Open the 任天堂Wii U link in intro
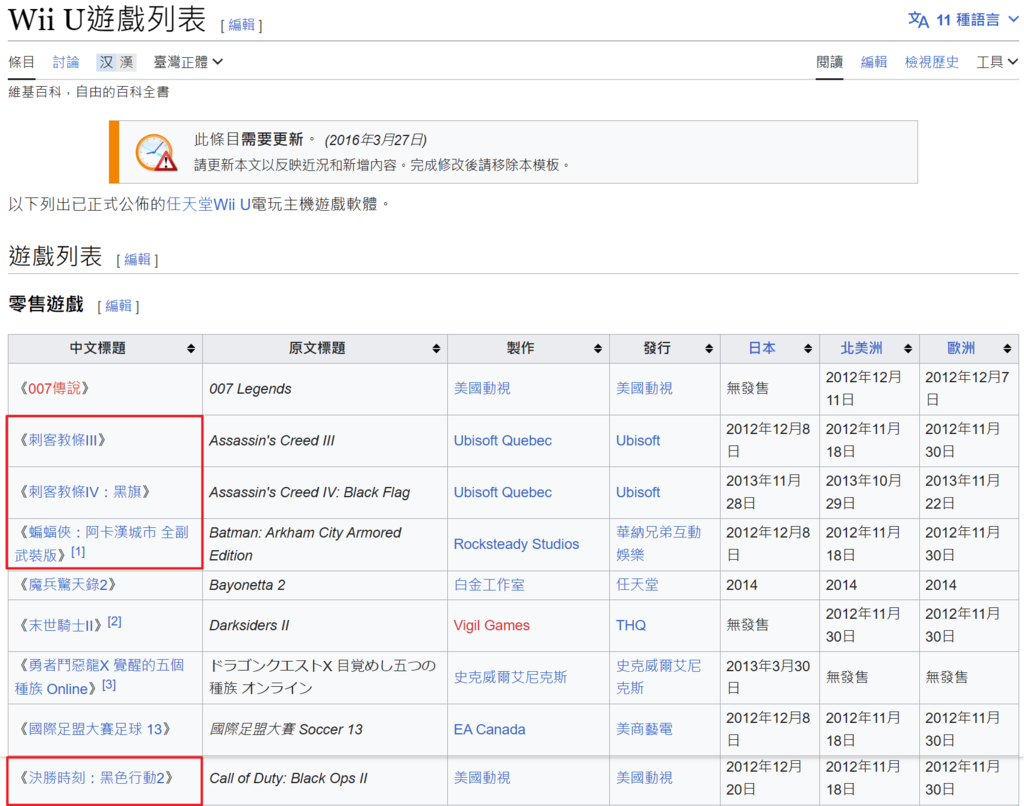 pos(208,204)
